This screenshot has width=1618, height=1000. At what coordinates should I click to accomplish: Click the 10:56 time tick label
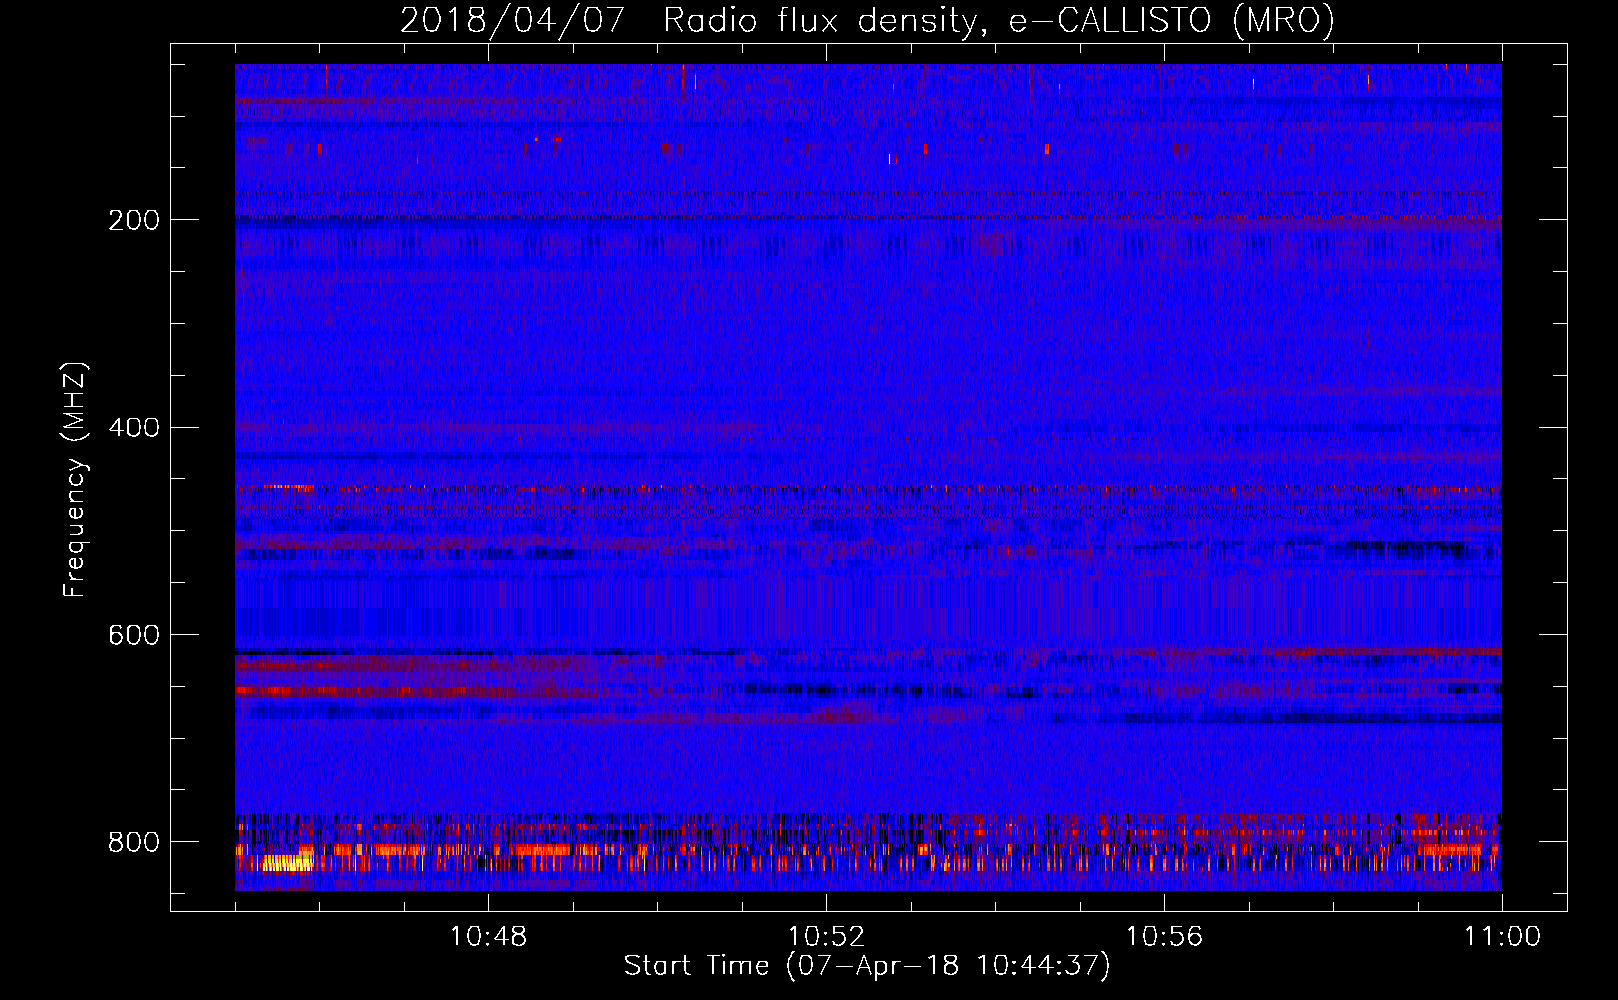coord(1164,937)
